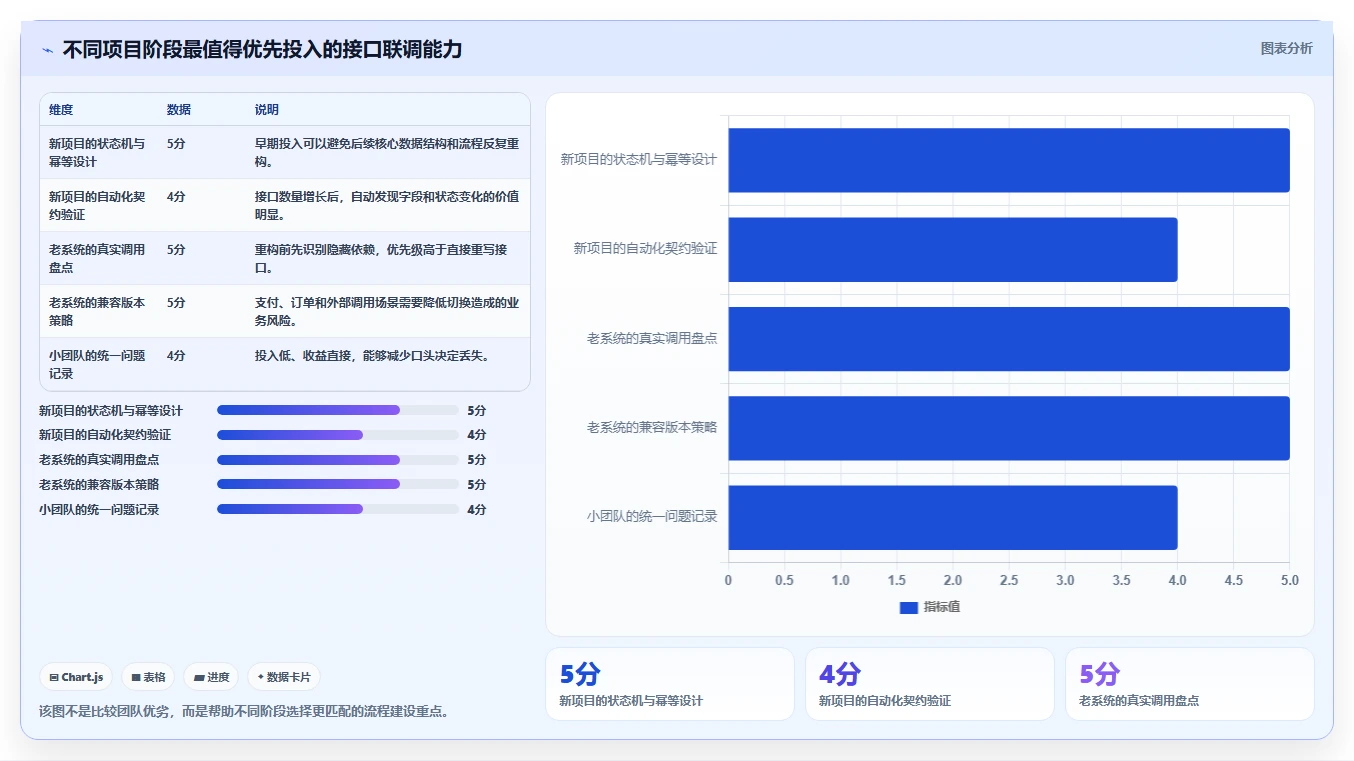Click the 新项目的自动化契约验证 progress bar
This screenshot has height=761, width=1354.
pos(338,435)
